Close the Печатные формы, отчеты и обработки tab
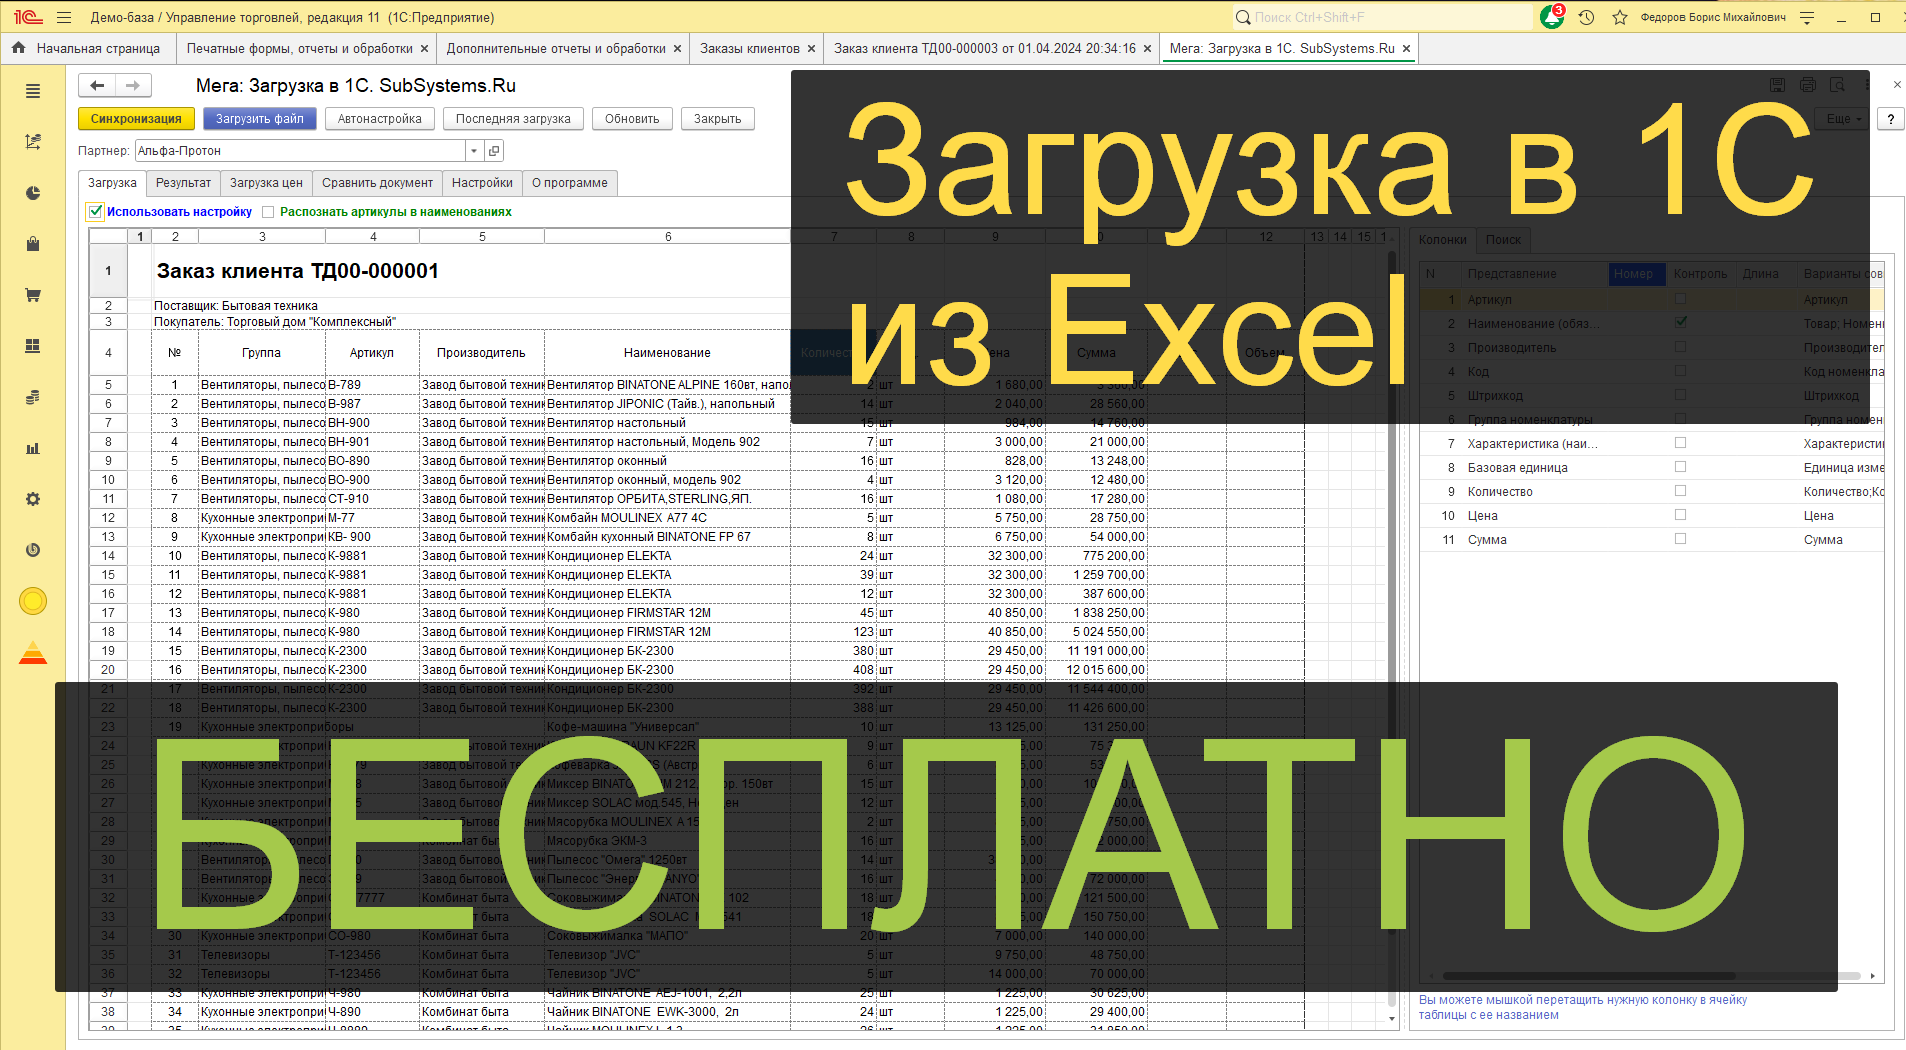 424,48
